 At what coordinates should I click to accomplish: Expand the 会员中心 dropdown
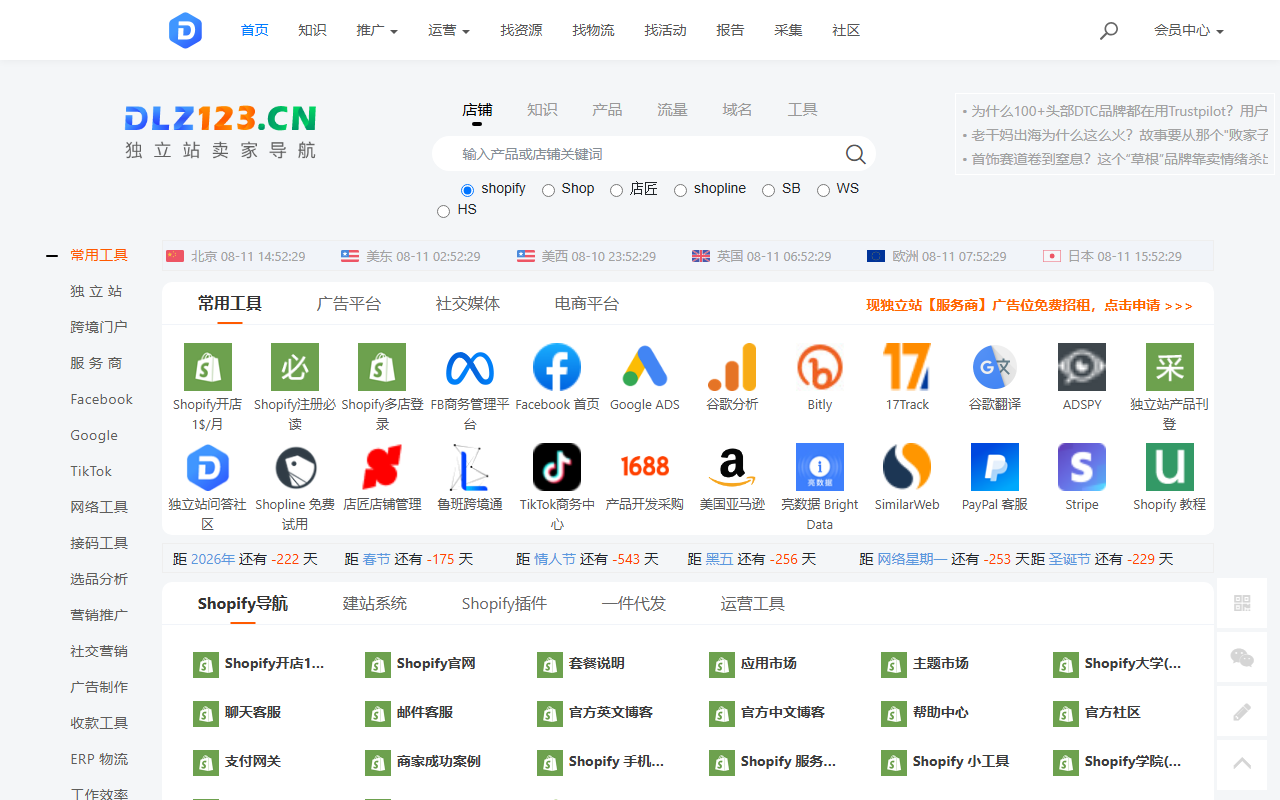(1189, 31)
